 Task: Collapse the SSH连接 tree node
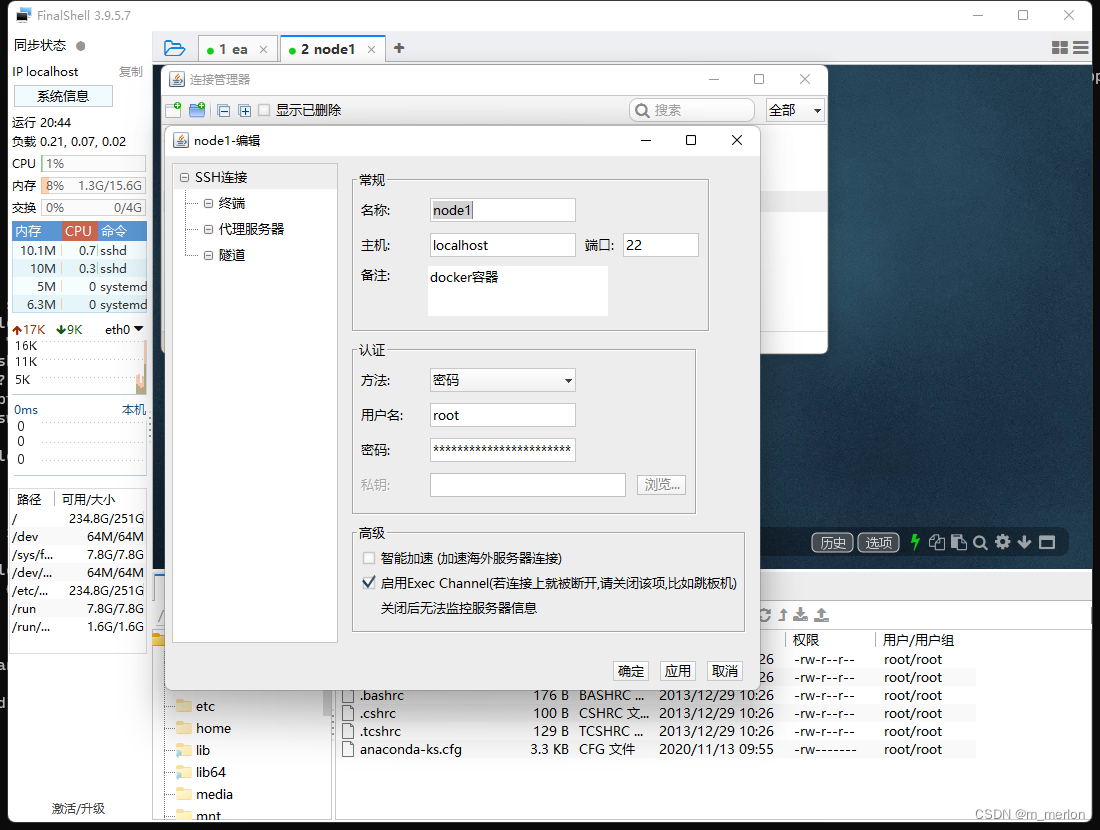[x=185, y=178]
